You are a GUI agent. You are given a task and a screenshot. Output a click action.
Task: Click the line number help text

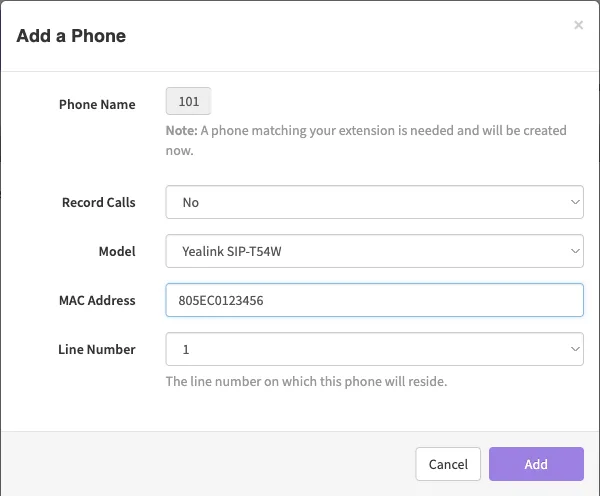tap(306, 382)
